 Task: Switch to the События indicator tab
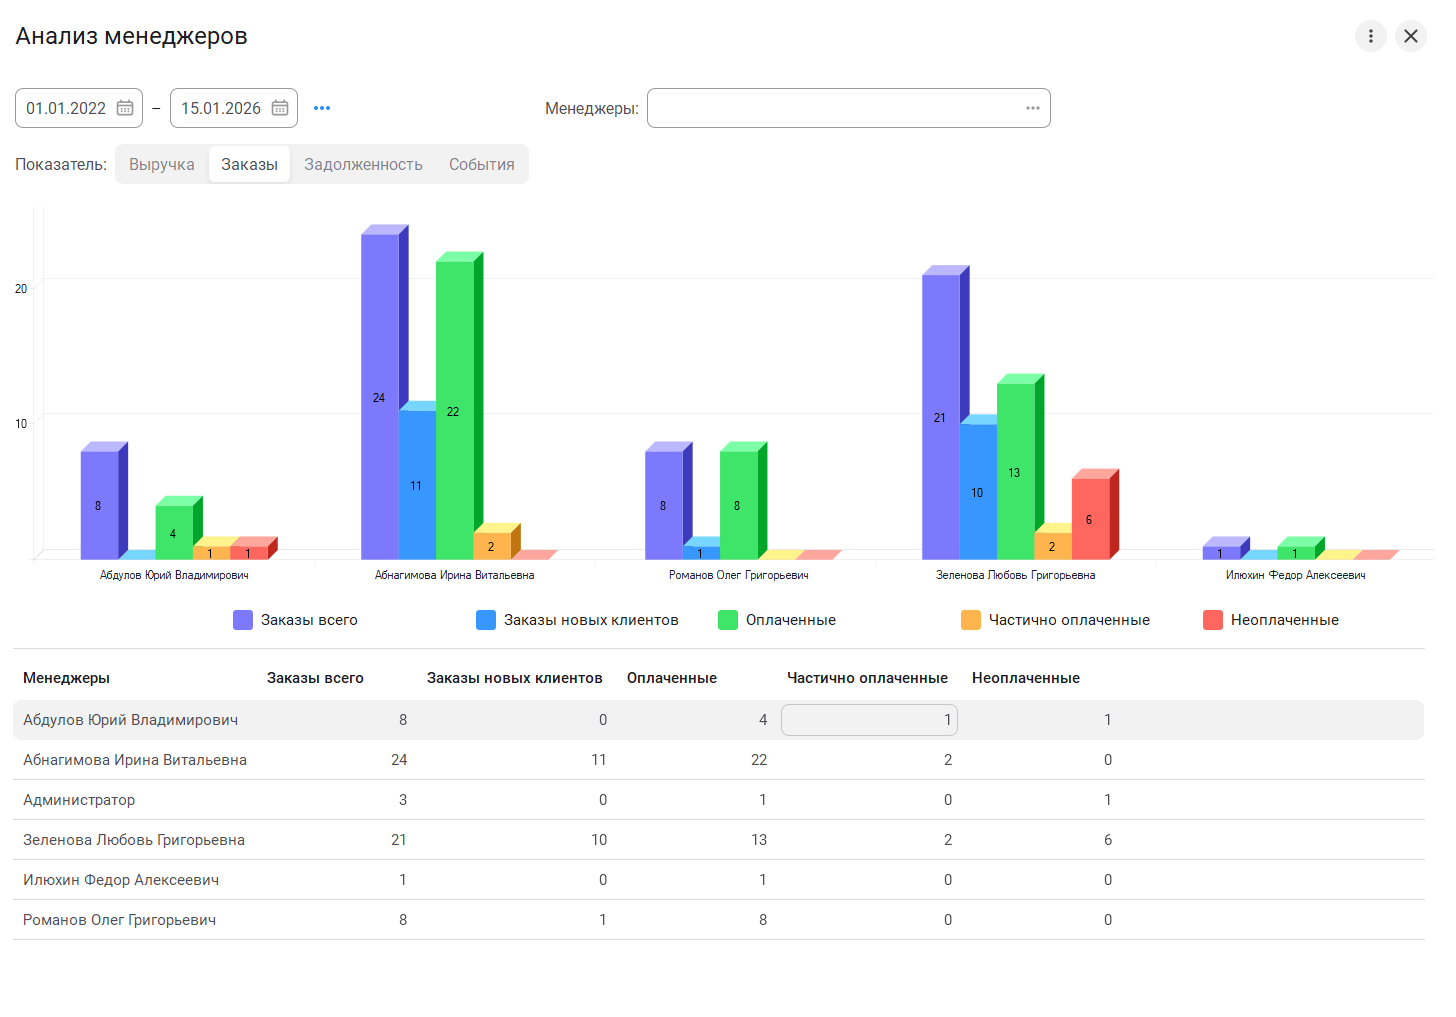point(481,164)
